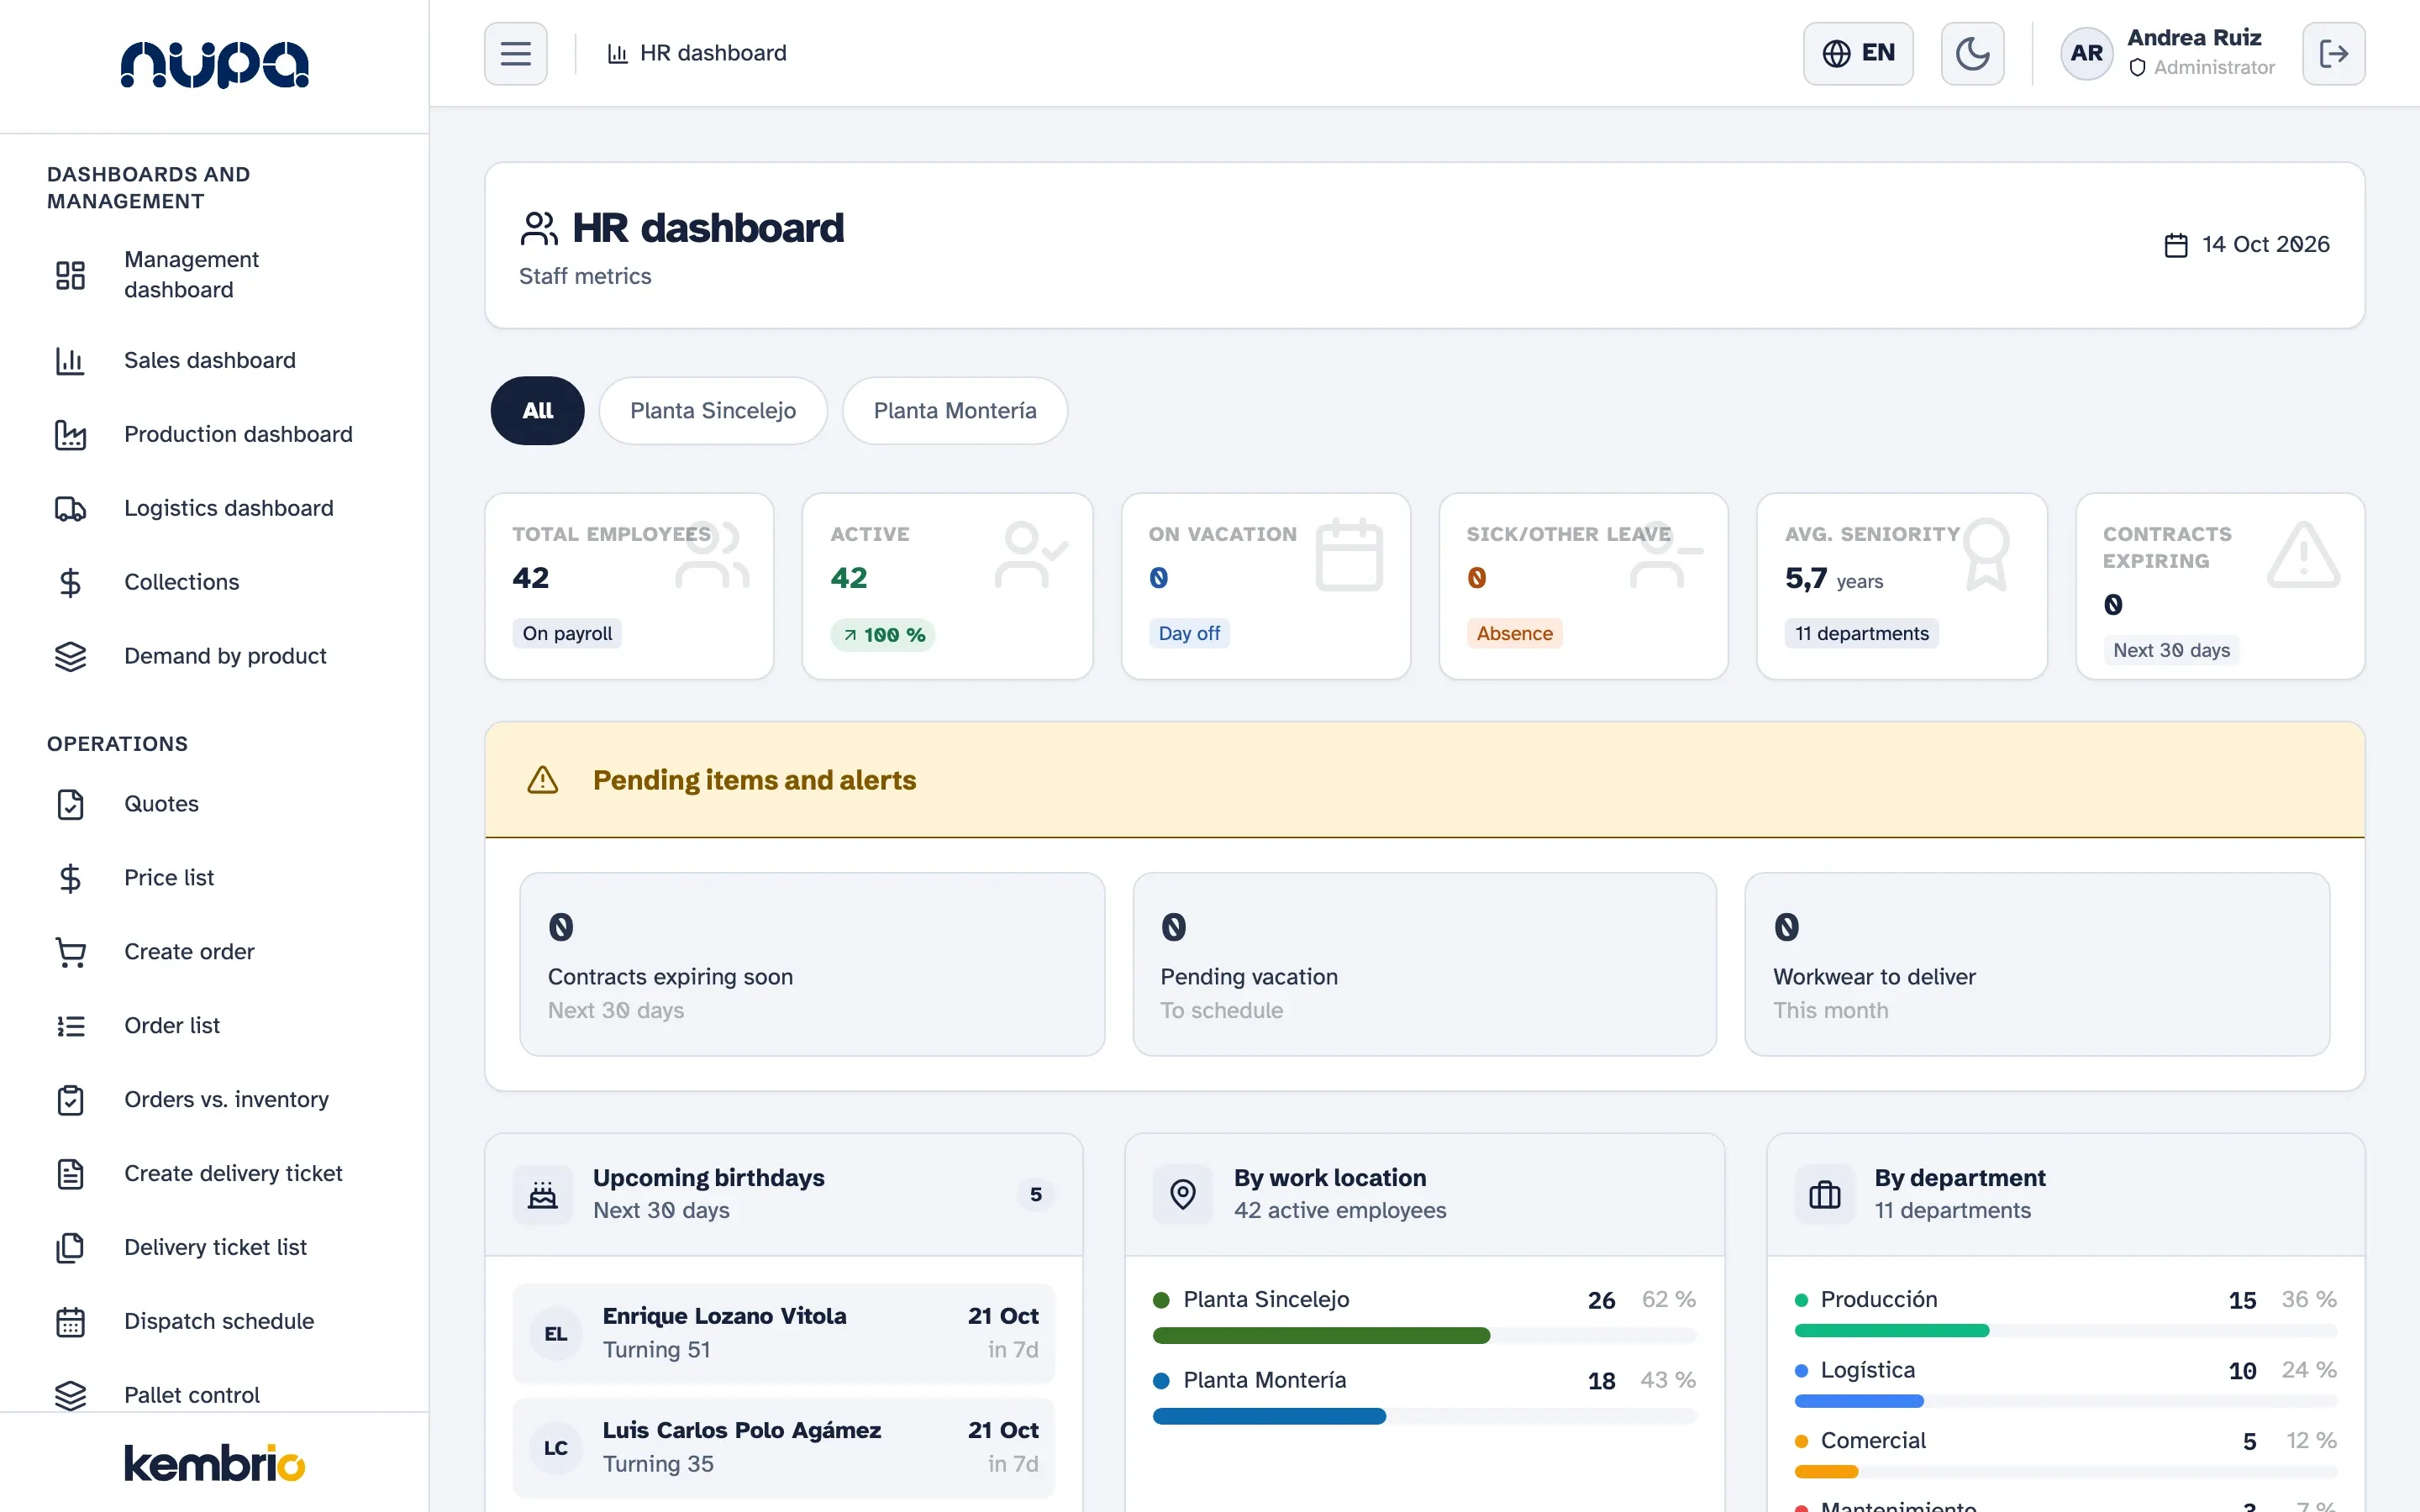This screenshot has width=2420, height=1512.
Task: Click the Delivery ticket list copy icon
Action: [70, 1248]
